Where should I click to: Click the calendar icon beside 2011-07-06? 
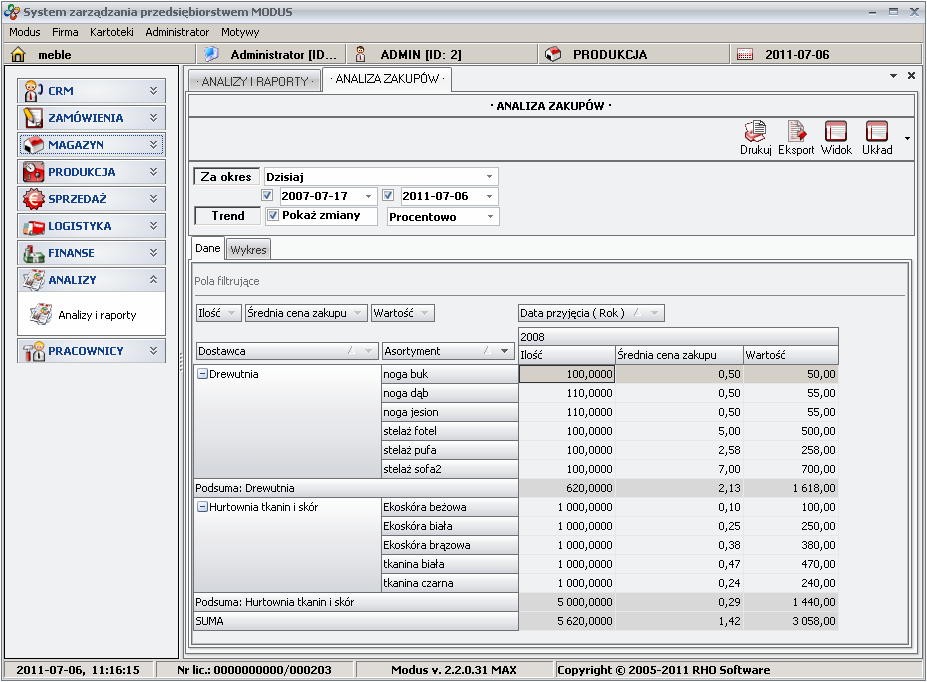(744, 55)
